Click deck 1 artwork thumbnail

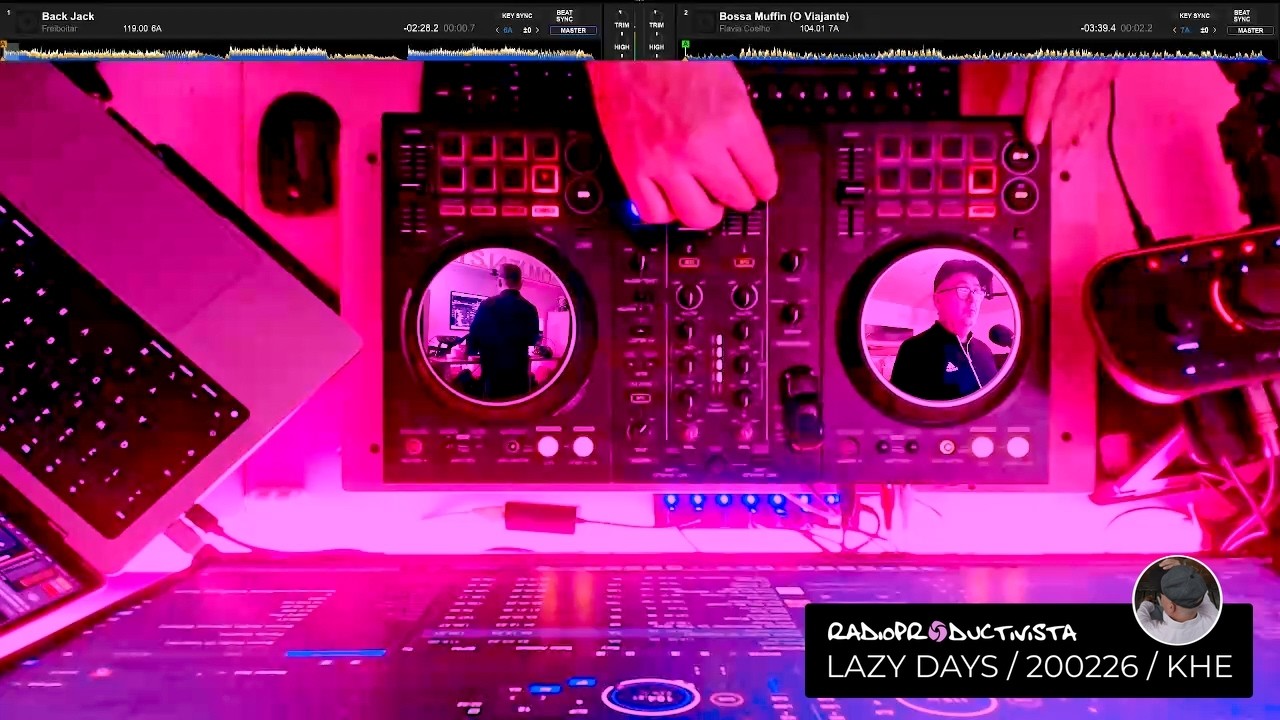tap(26, 22)
